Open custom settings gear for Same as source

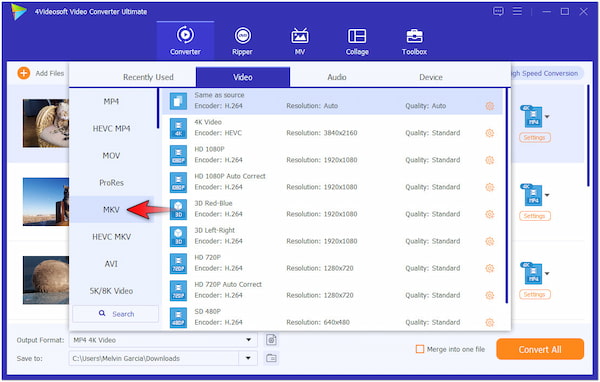pos(489,106)
